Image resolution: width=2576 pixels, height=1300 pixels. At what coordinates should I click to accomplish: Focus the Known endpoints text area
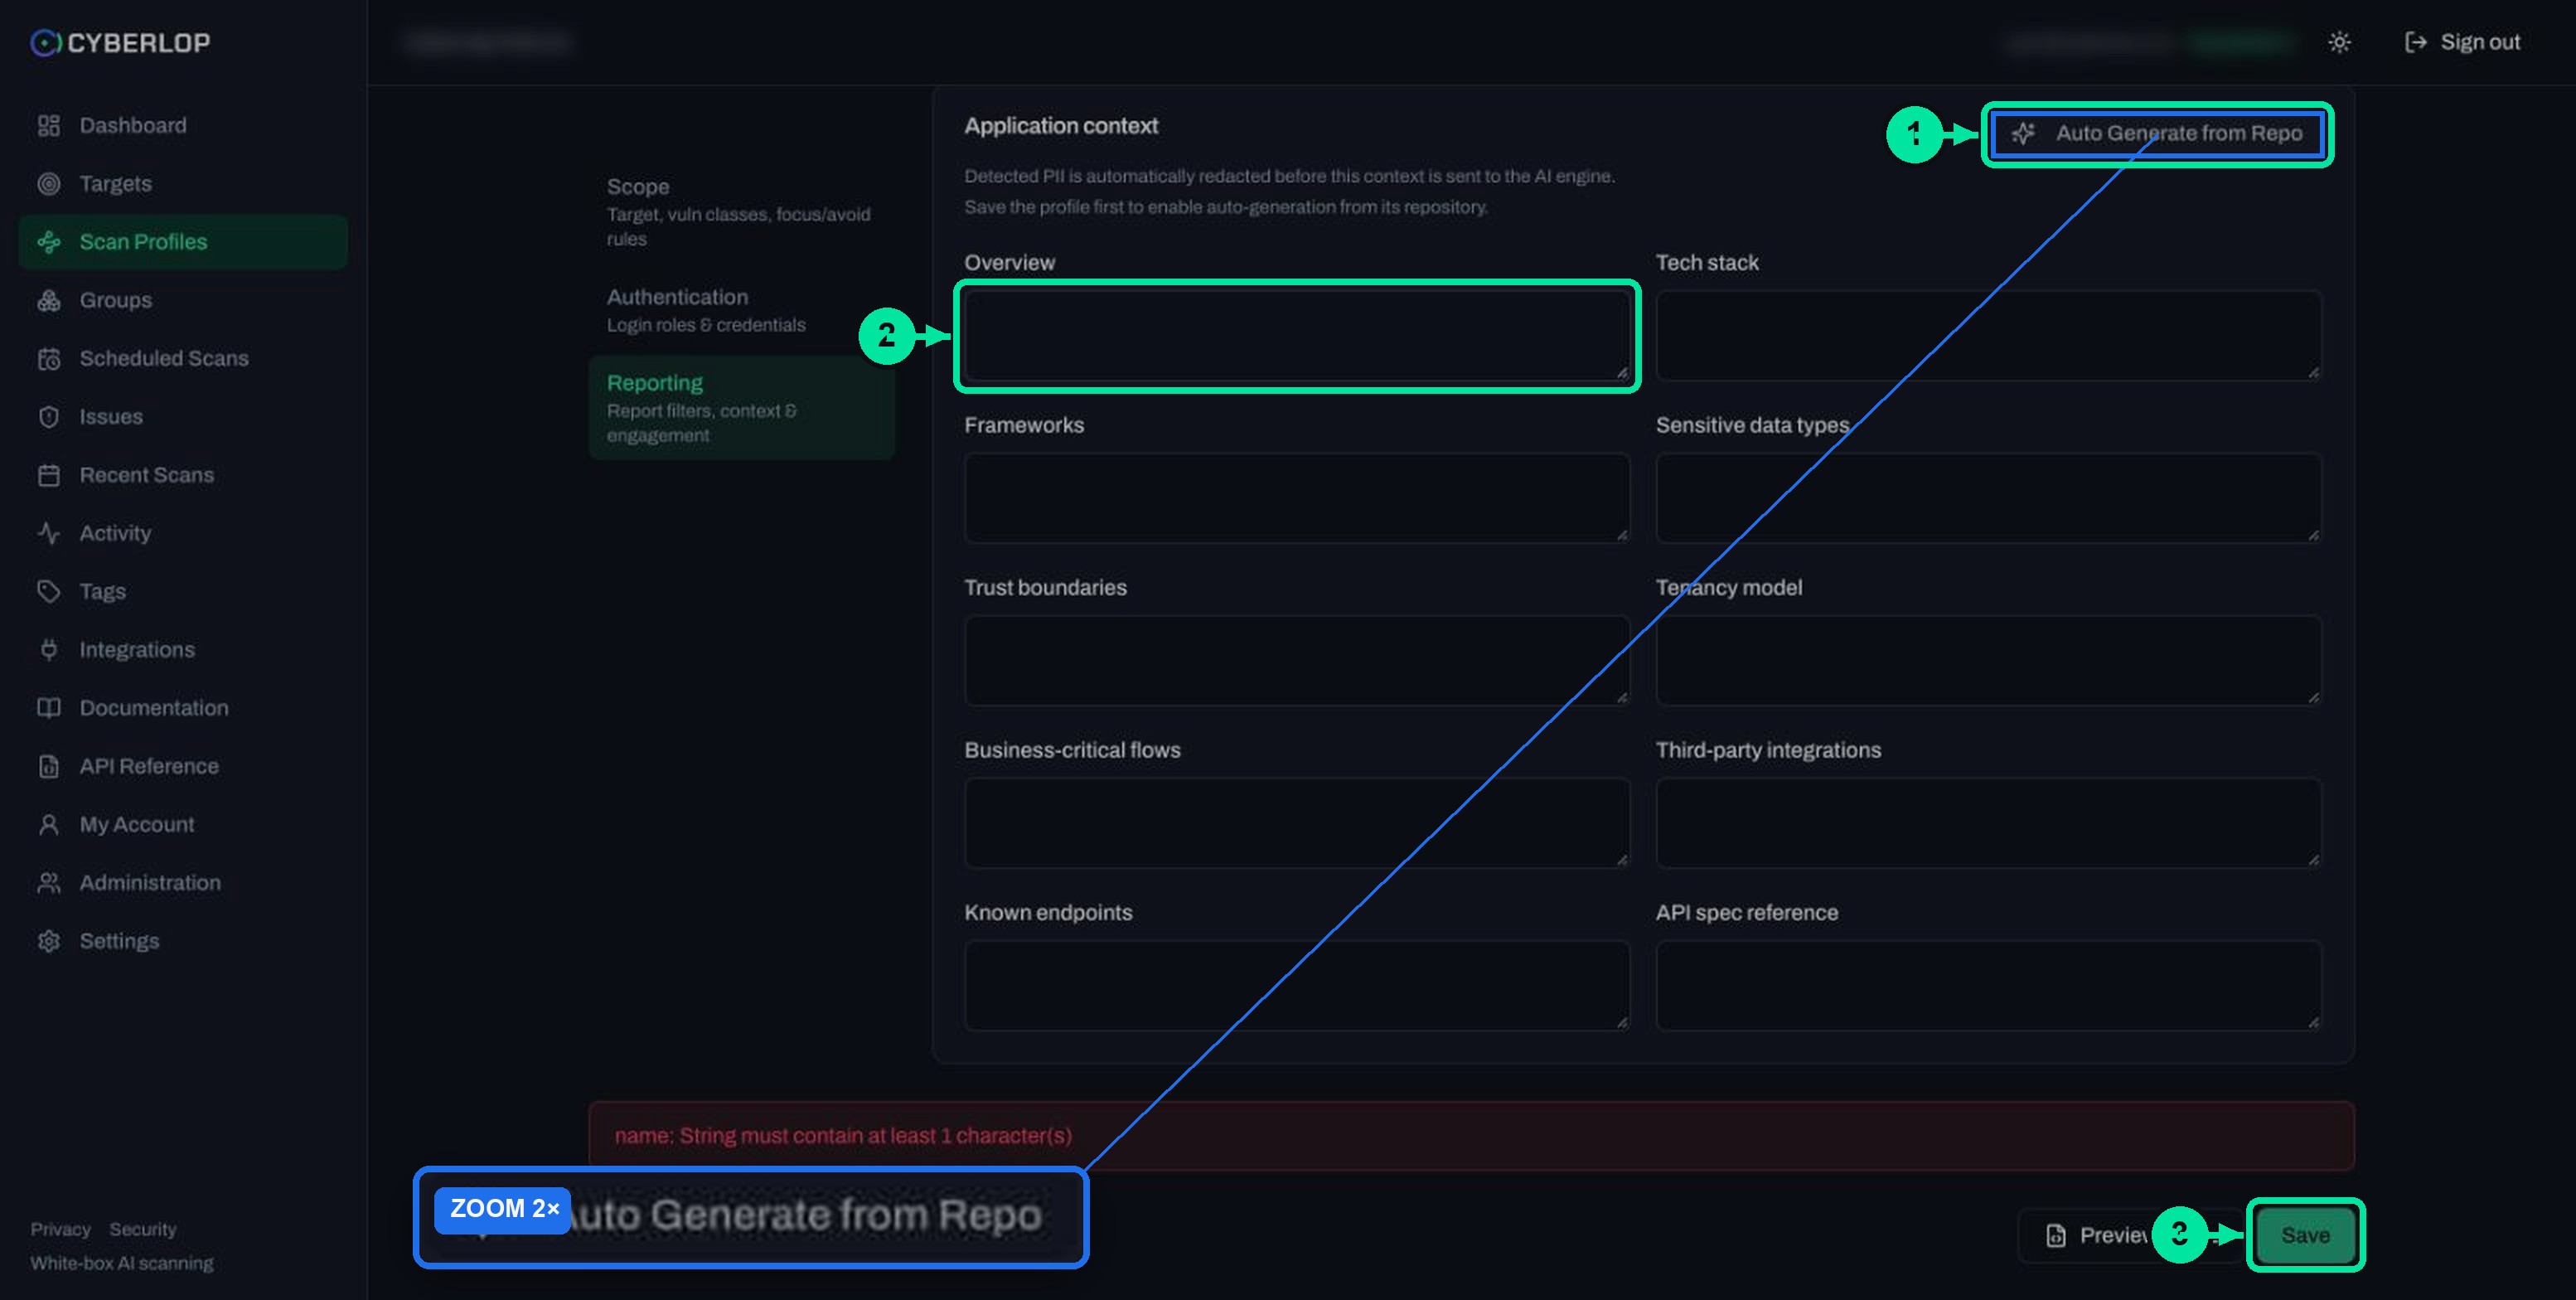pyautogui.click(x=1297, y=986)
